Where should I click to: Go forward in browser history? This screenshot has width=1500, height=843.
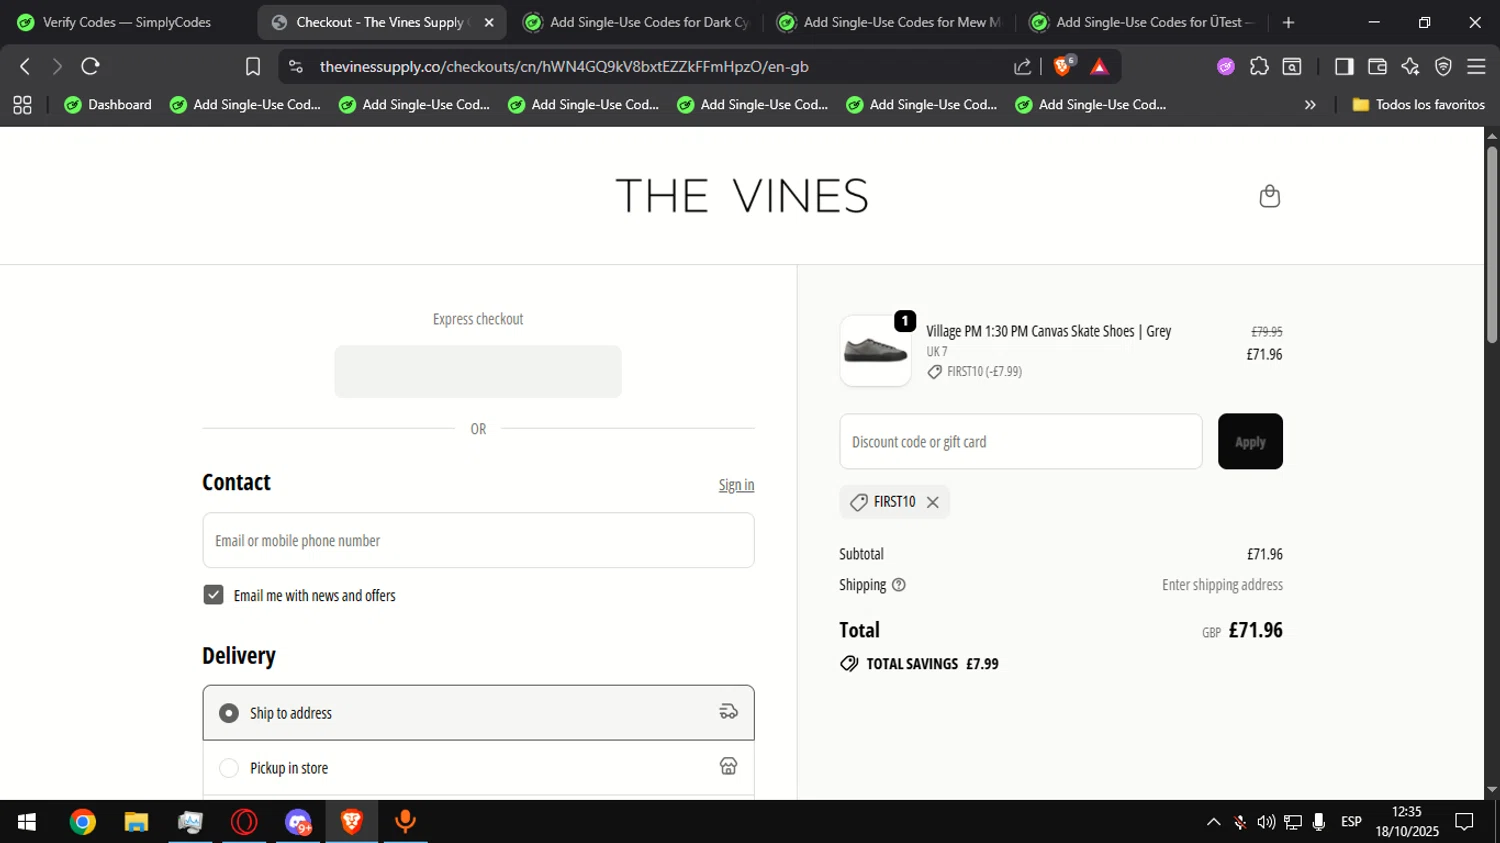click(57, 66)
